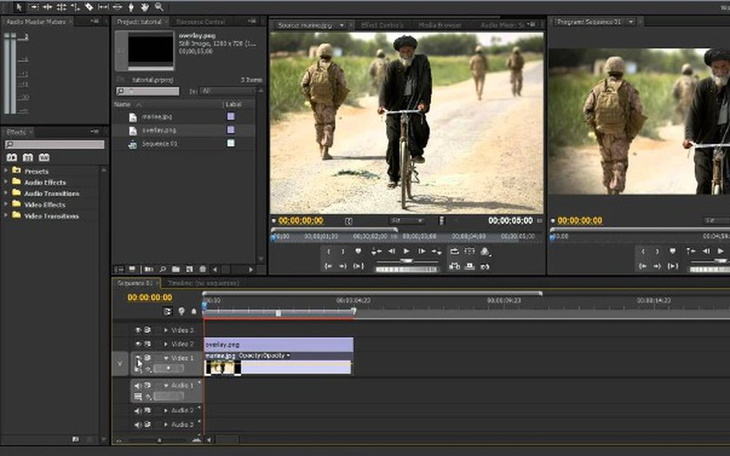Image resolution: width=730 pixels, height=456 pixels.
Task: Select the Rolling Edit tool
Action: pyautogui.click(x=61, y=7)
